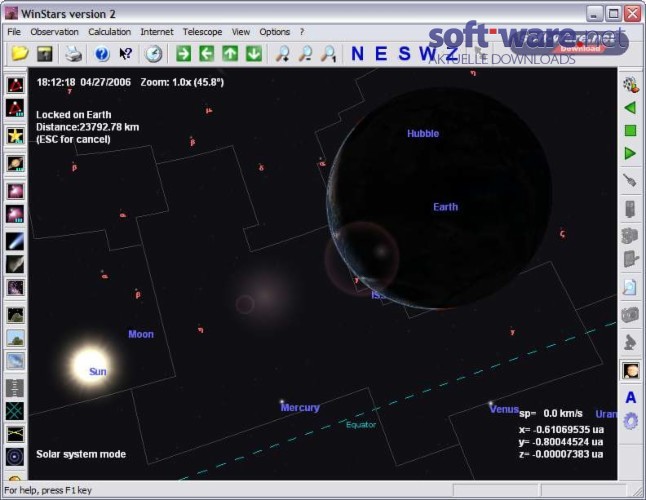Screen dimensions: 646x500
Task: Move view right with the green arrow
Action: point(183,54)
